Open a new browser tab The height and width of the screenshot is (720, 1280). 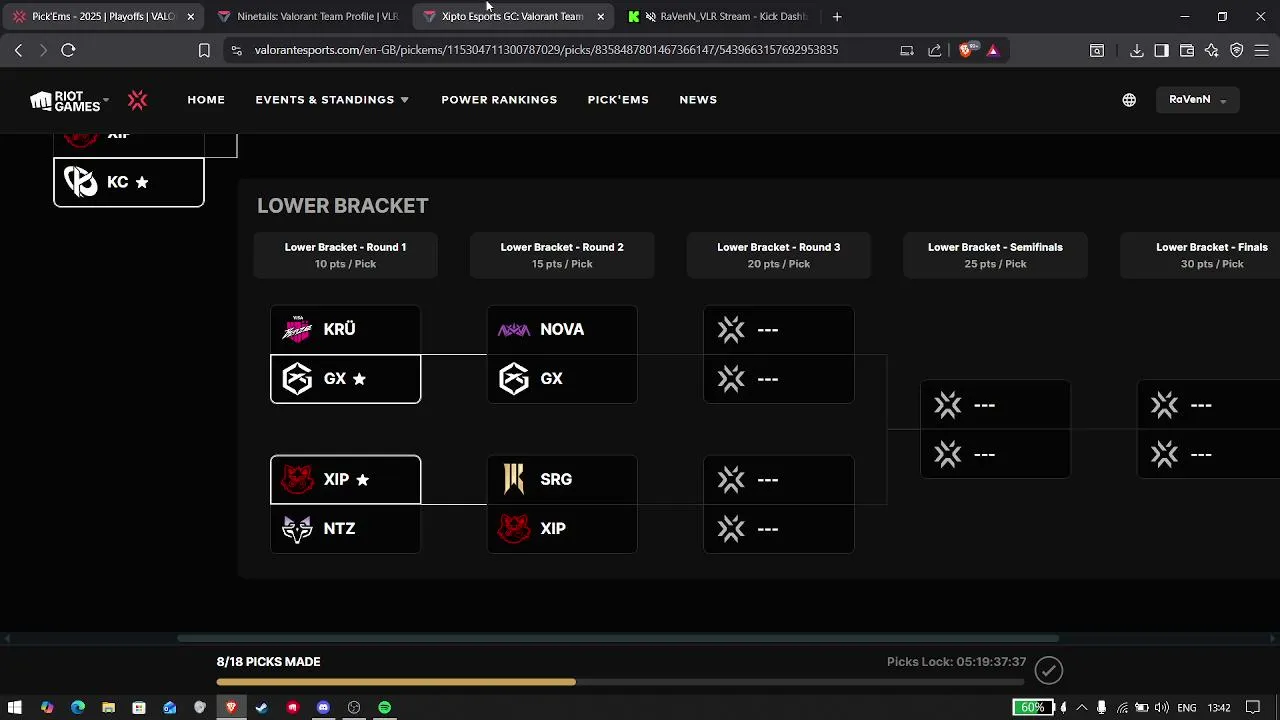pos(837,16)
